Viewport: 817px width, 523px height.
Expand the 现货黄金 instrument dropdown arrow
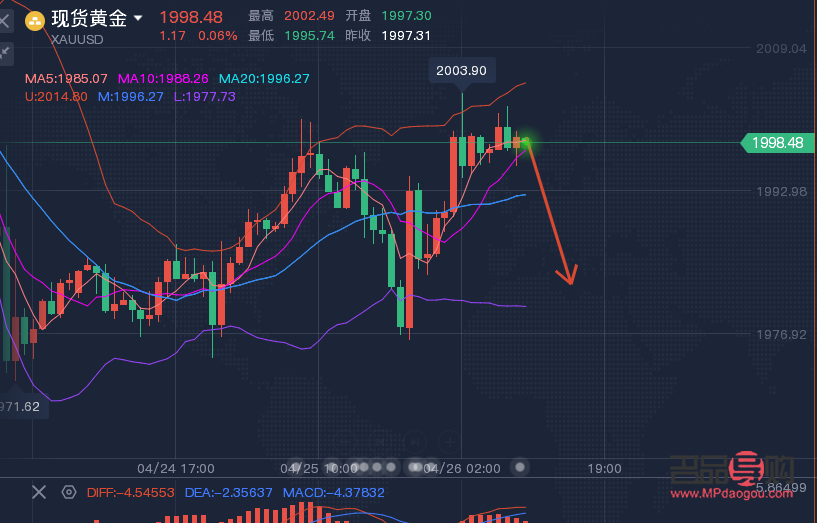137,18
